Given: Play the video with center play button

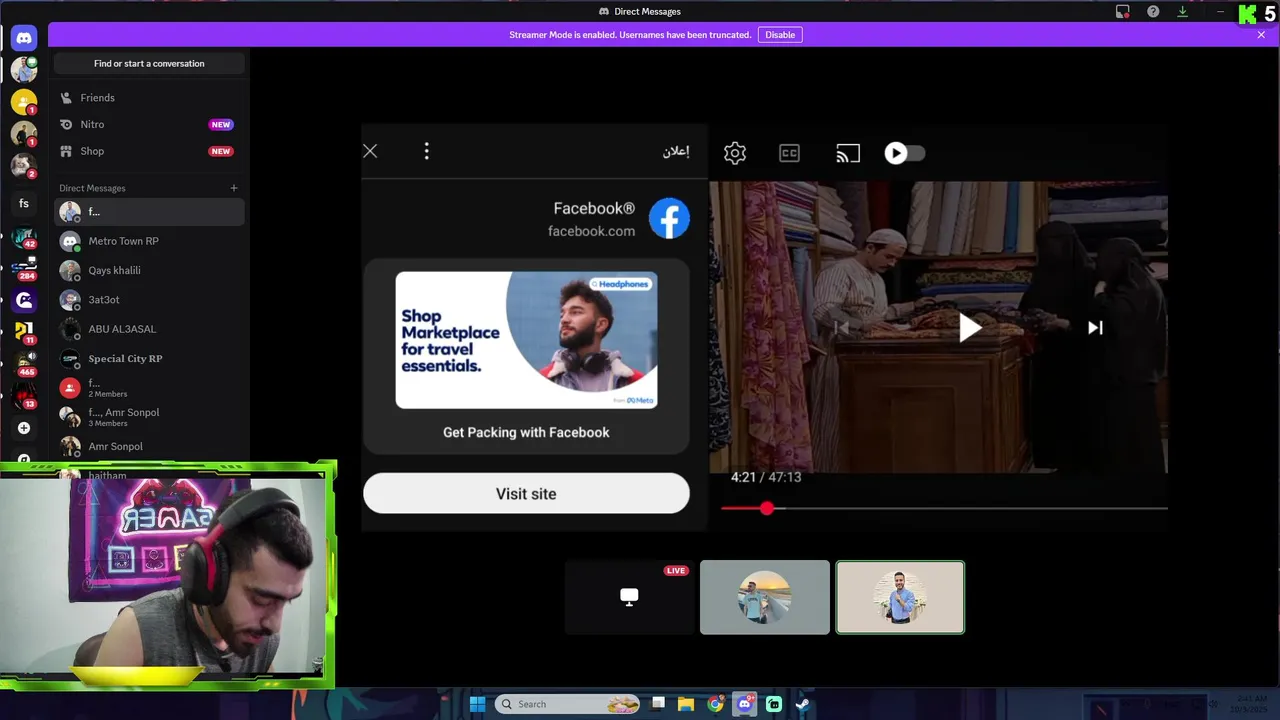Looking at the screenshot, I should click(969, 328).
